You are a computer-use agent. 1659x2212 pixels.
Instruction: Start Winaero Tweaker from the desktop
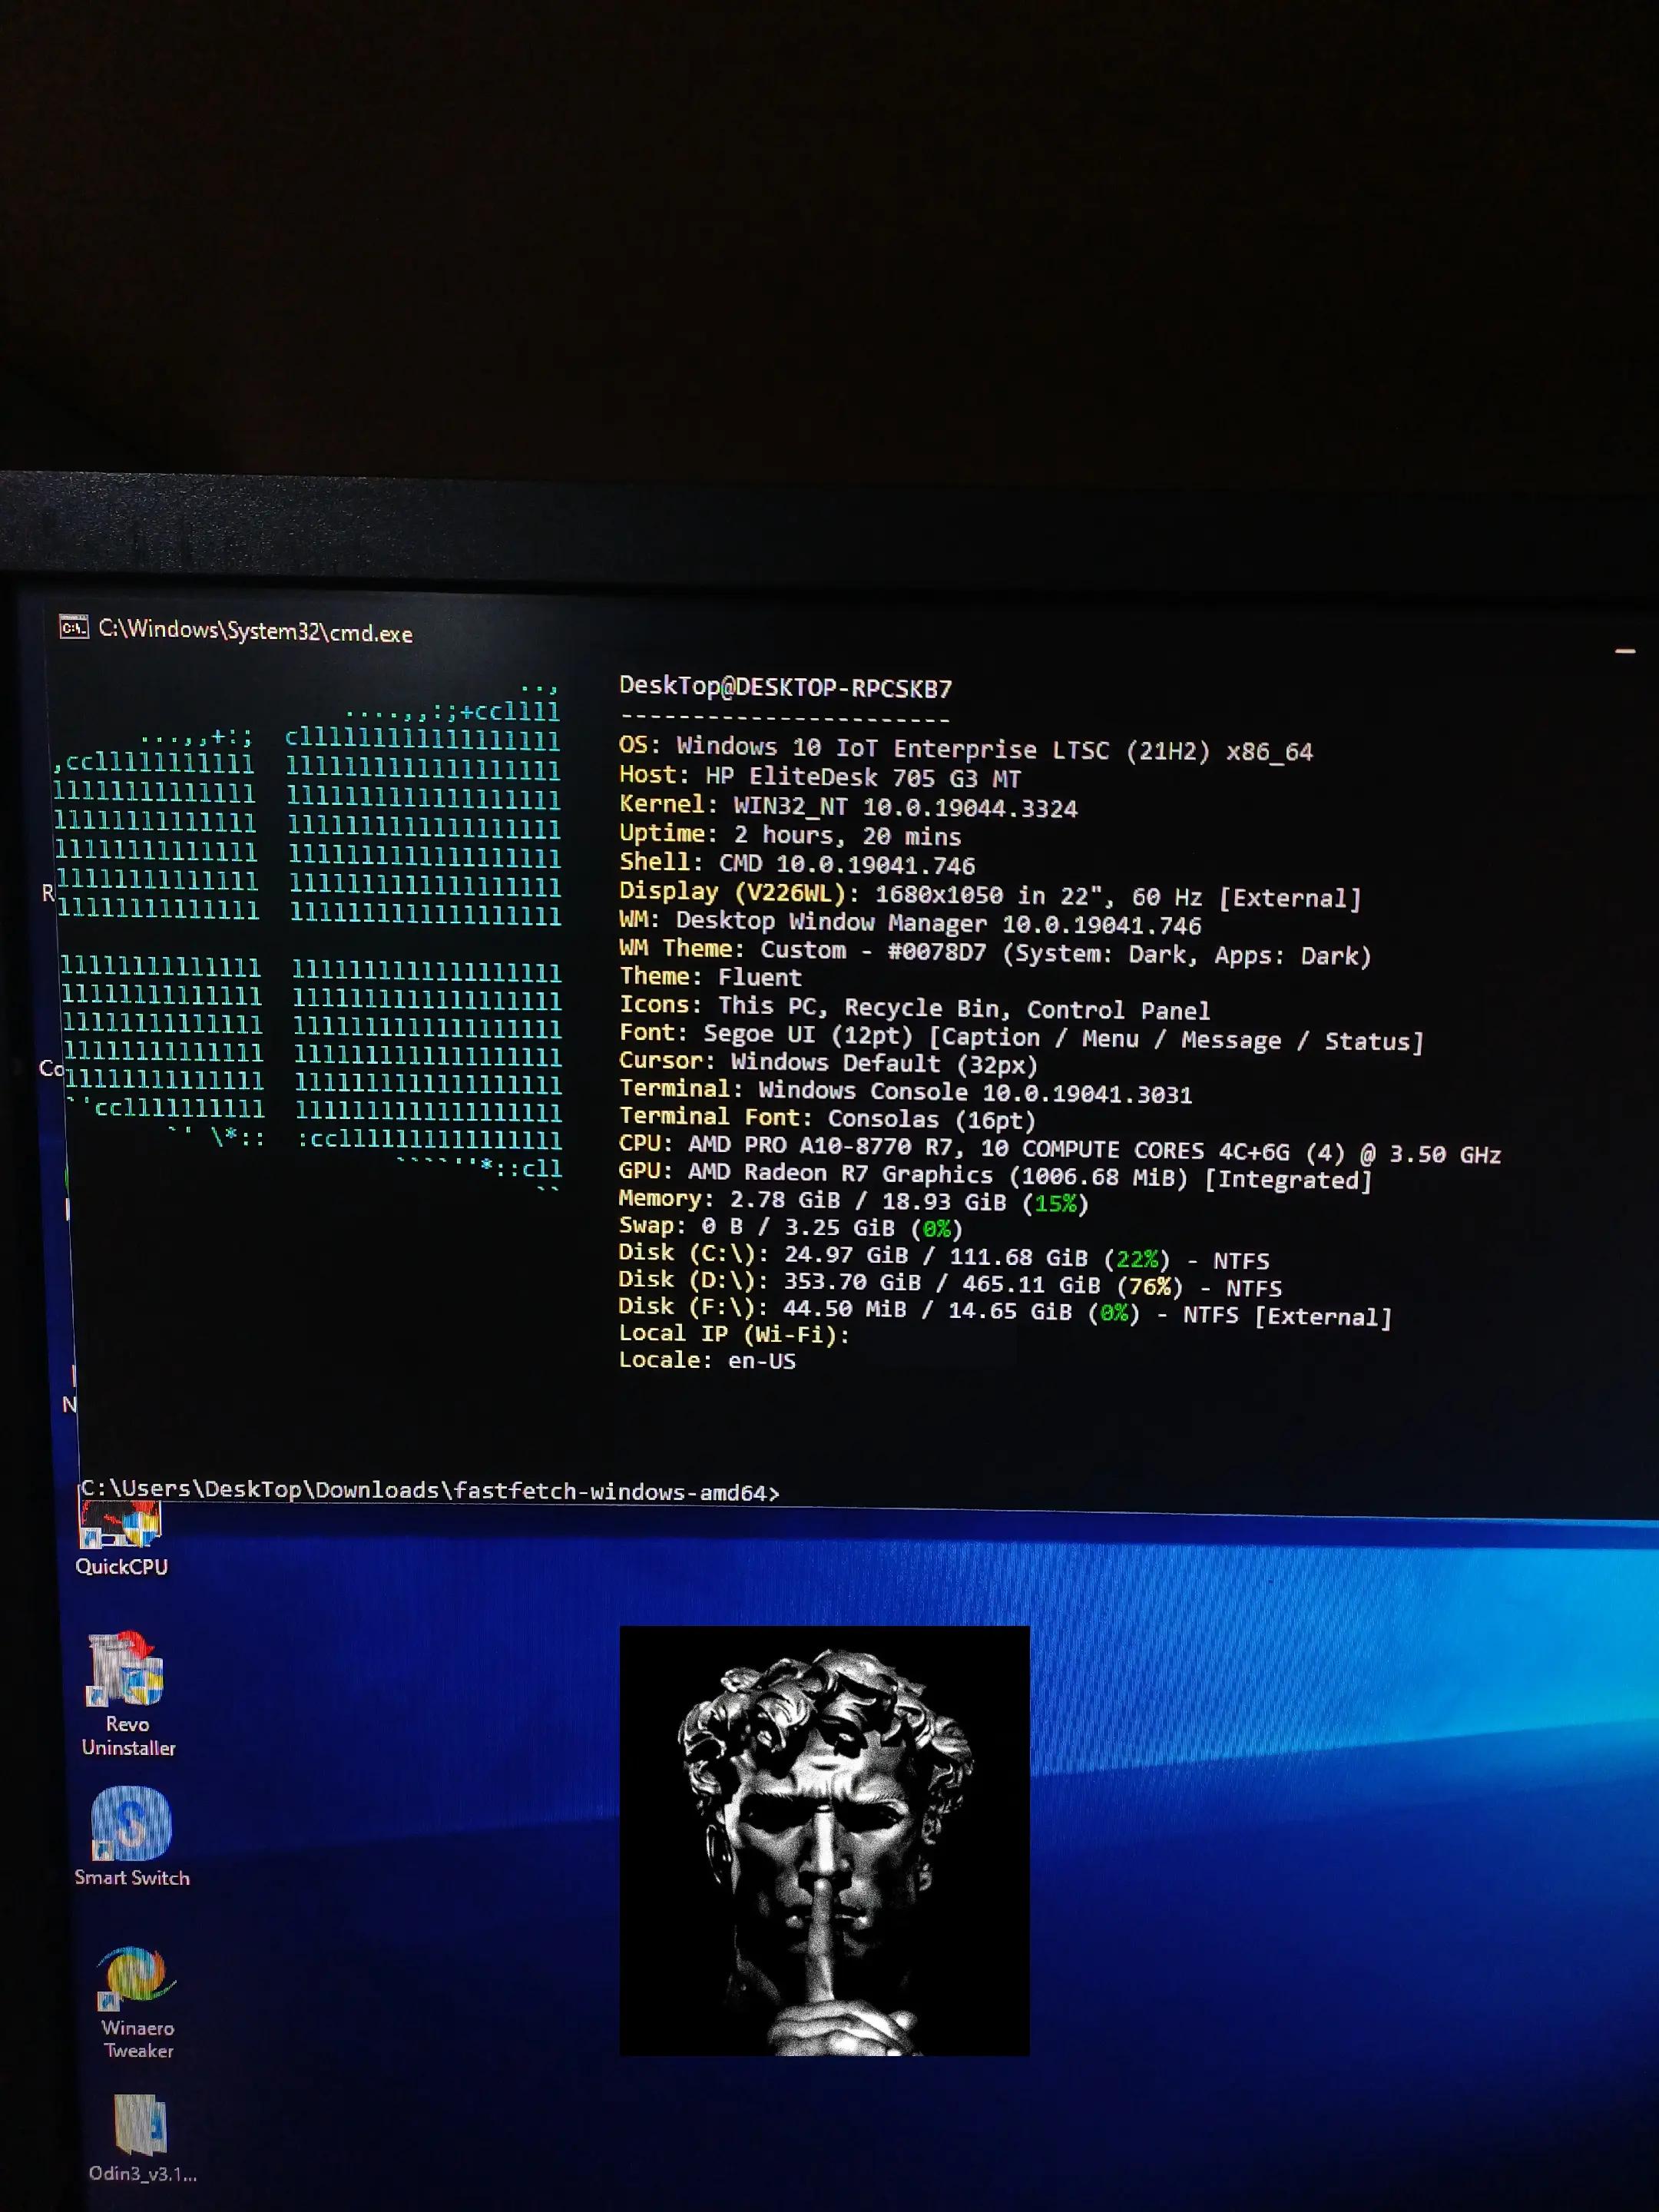[137, 2003]
